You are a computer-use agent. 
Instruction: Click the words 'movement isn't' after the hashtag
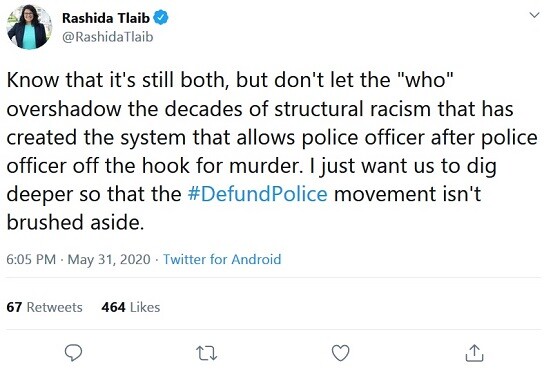pyautogui.click(x=407, y=194)
